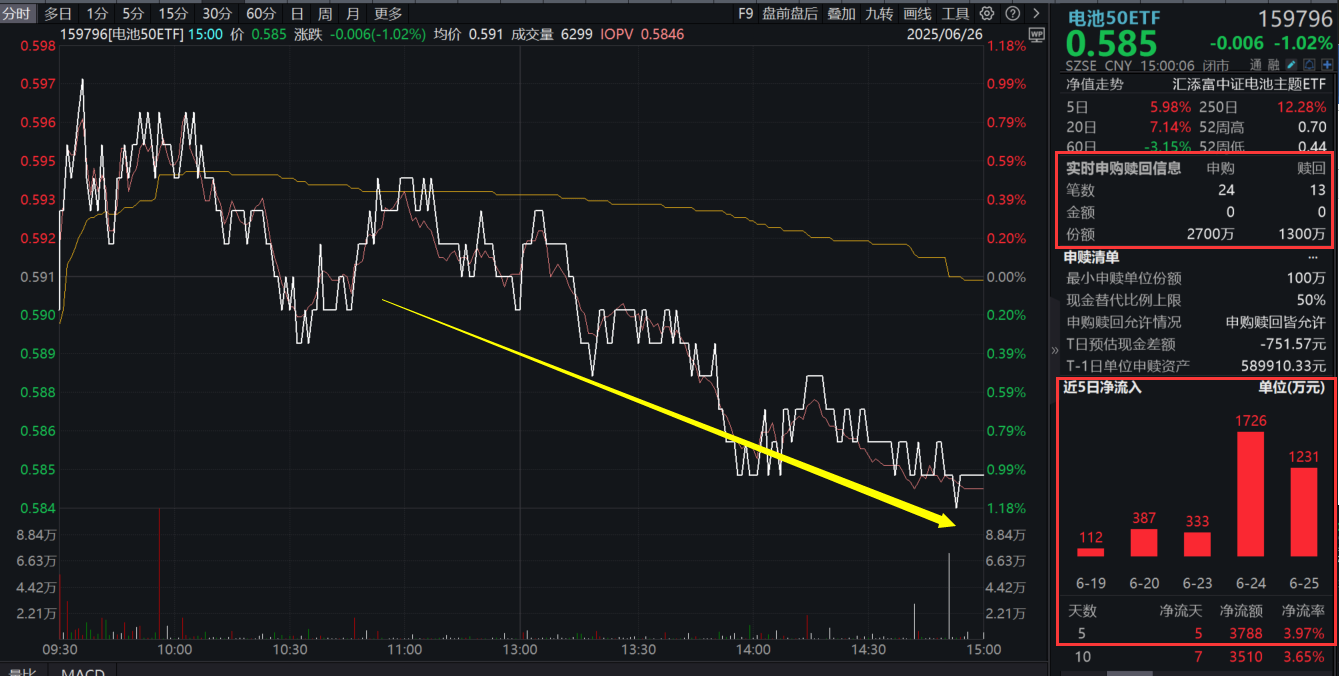Screen dimensions: 1339x676
Task: Click the 叠加 overlay button
Action: [842, 13]
